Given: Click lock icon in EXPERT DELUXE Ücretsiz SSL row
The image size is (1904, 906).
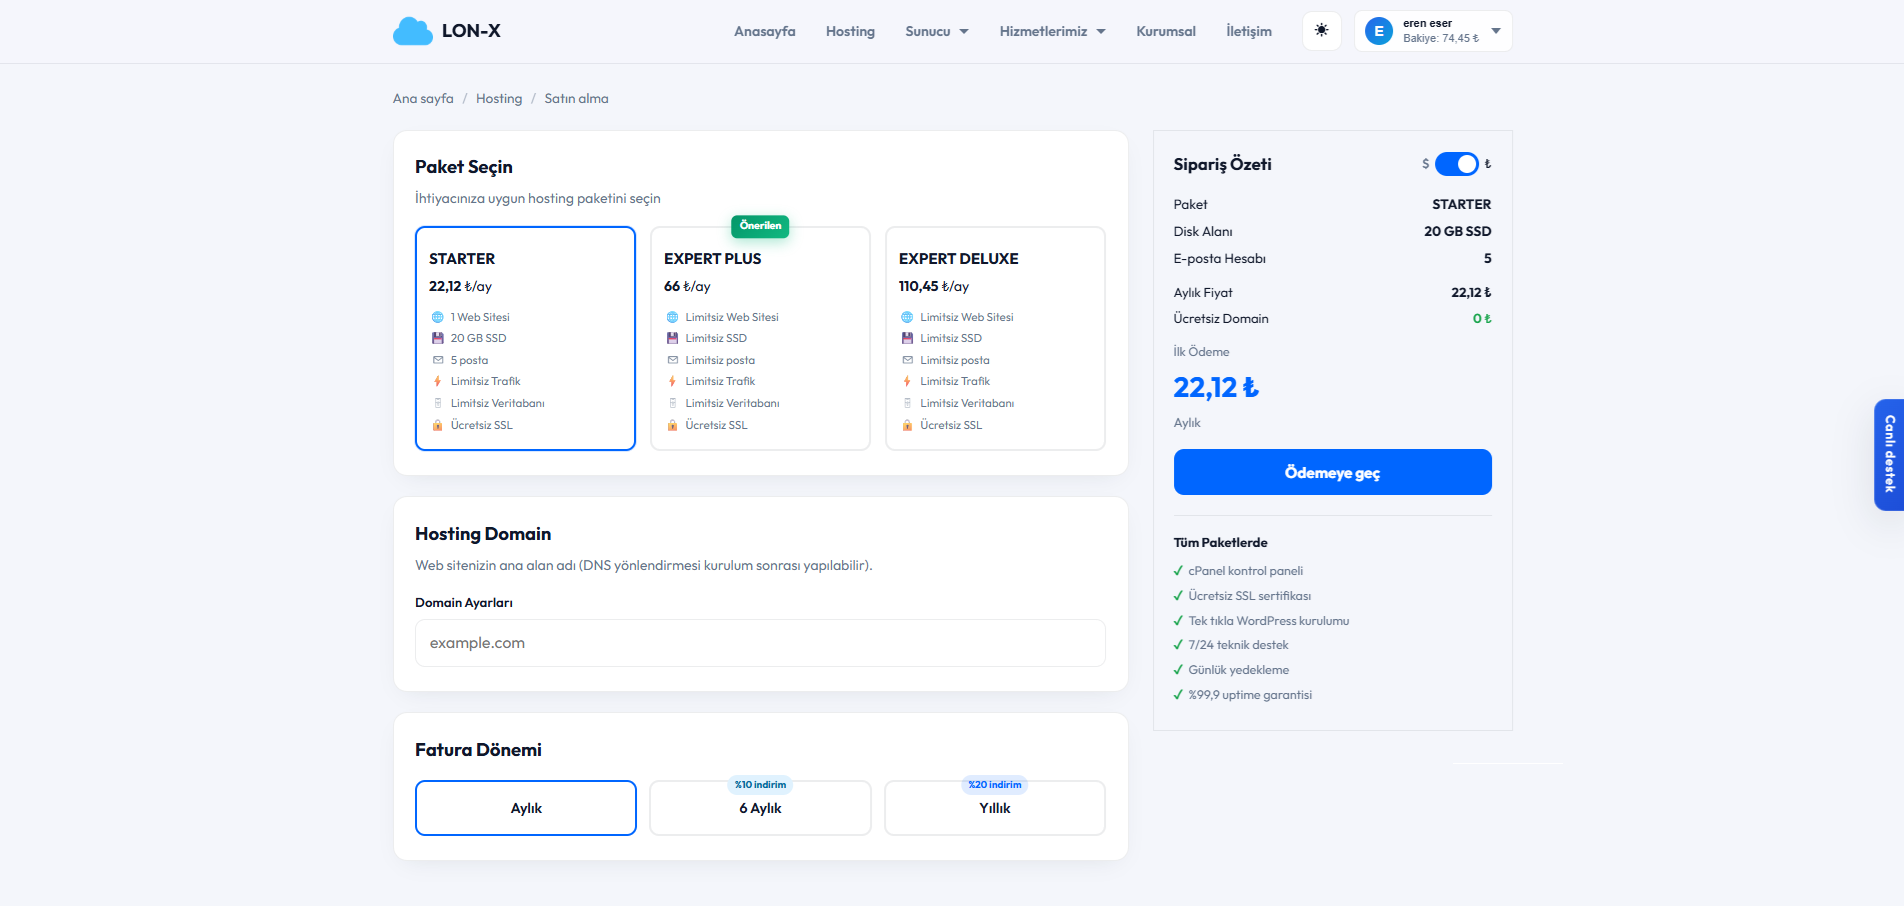Looking at the screenshot, I should (x=907, y=425).
